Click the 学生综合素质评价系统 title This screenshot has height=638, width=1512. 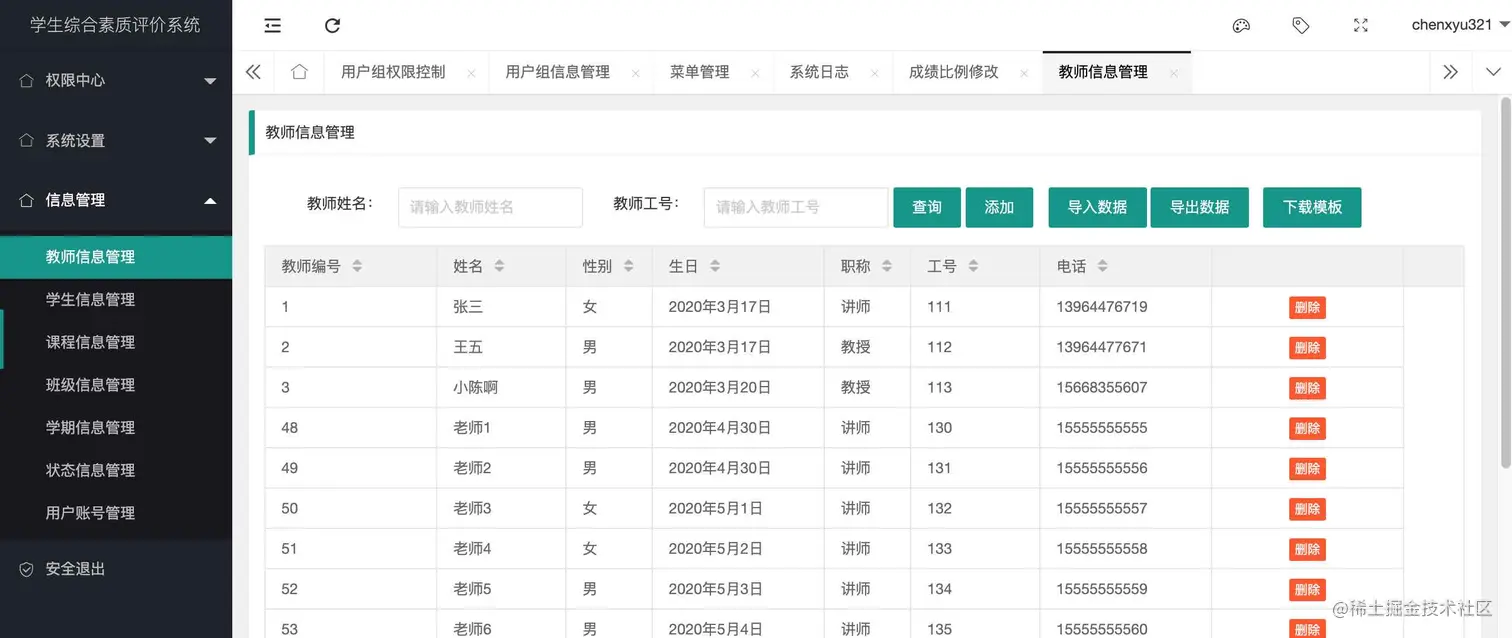point(116,25)
